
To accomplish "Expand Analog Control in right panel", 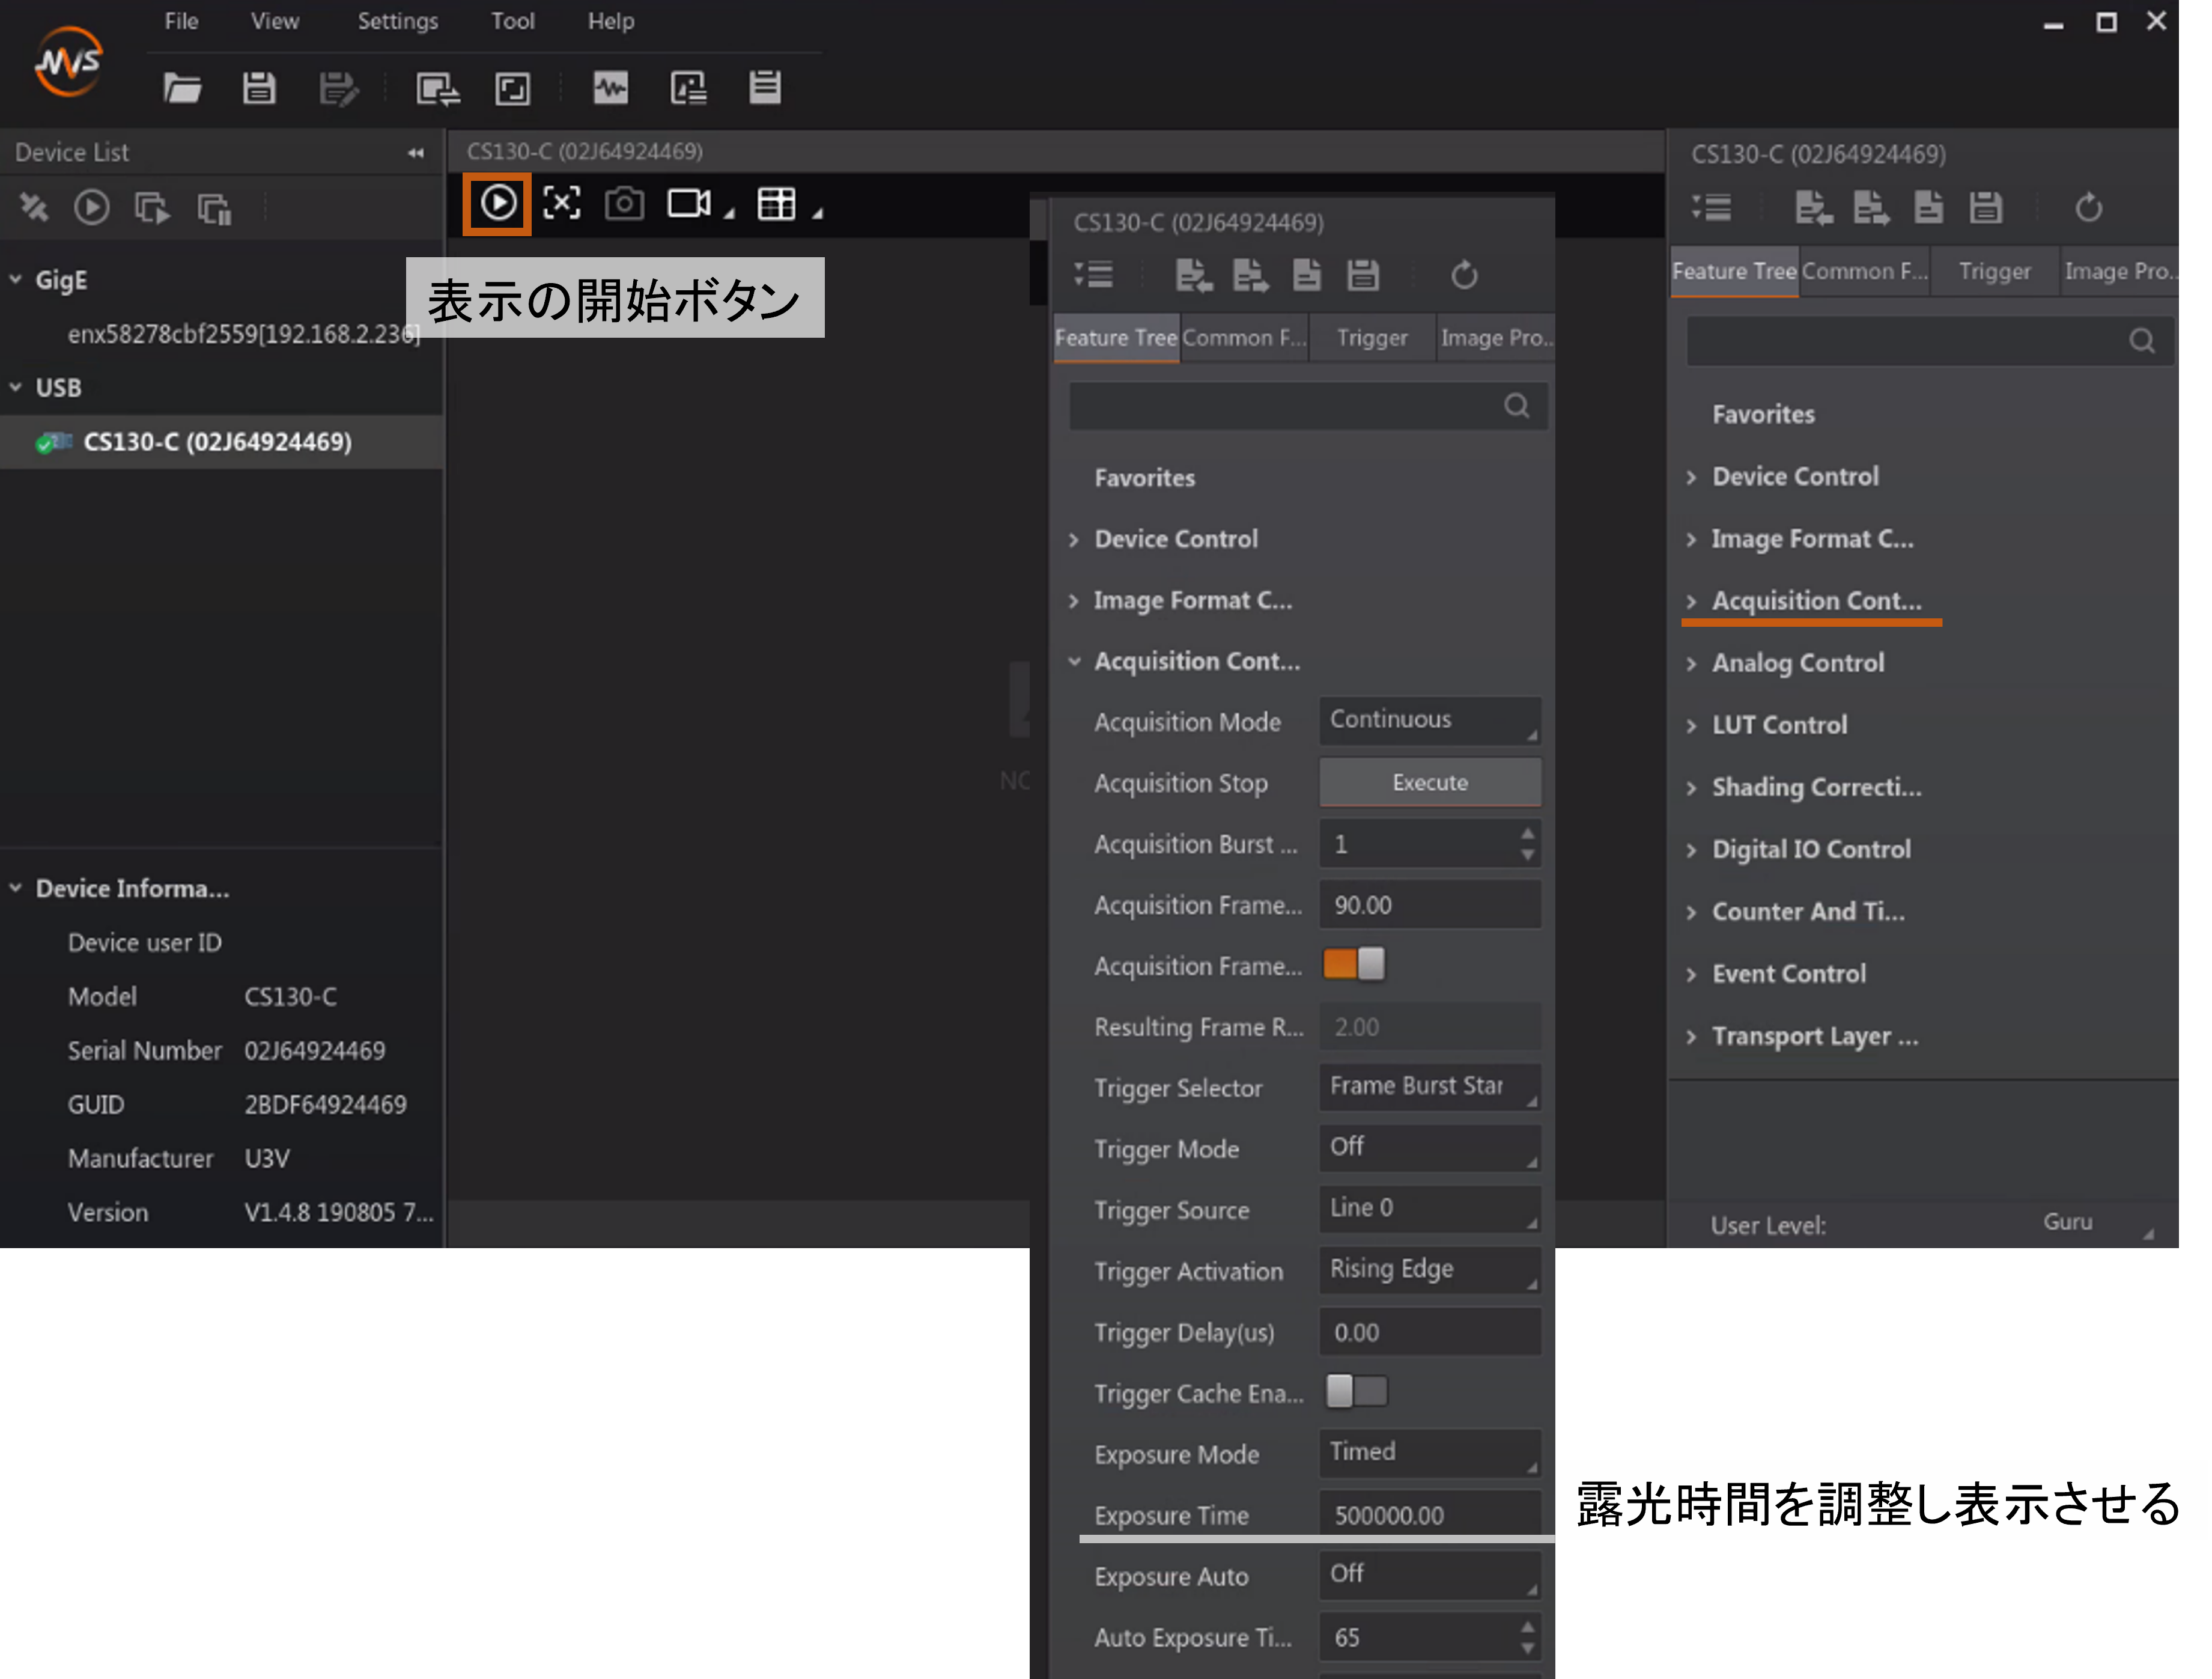I will pyautogui.click(x=1797, y=663).
